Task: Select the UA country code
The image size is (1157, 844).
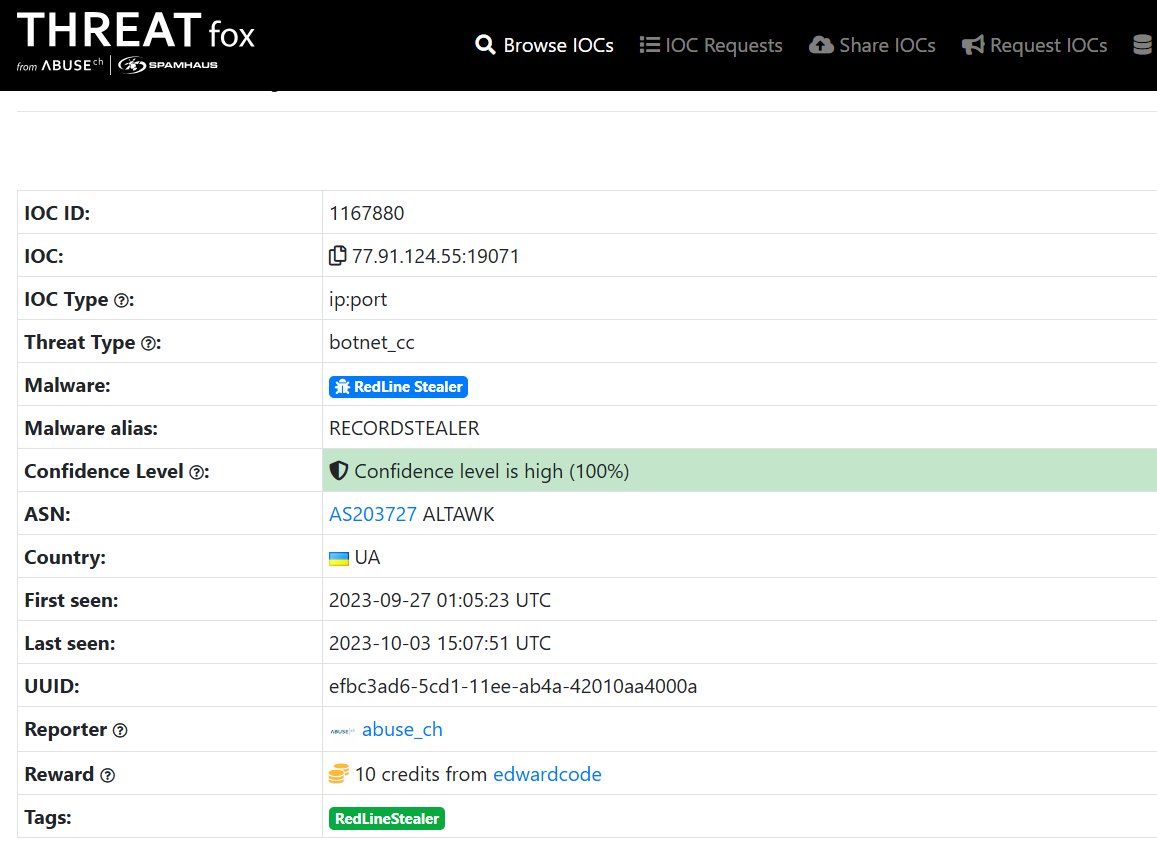Action: point(367,557)
